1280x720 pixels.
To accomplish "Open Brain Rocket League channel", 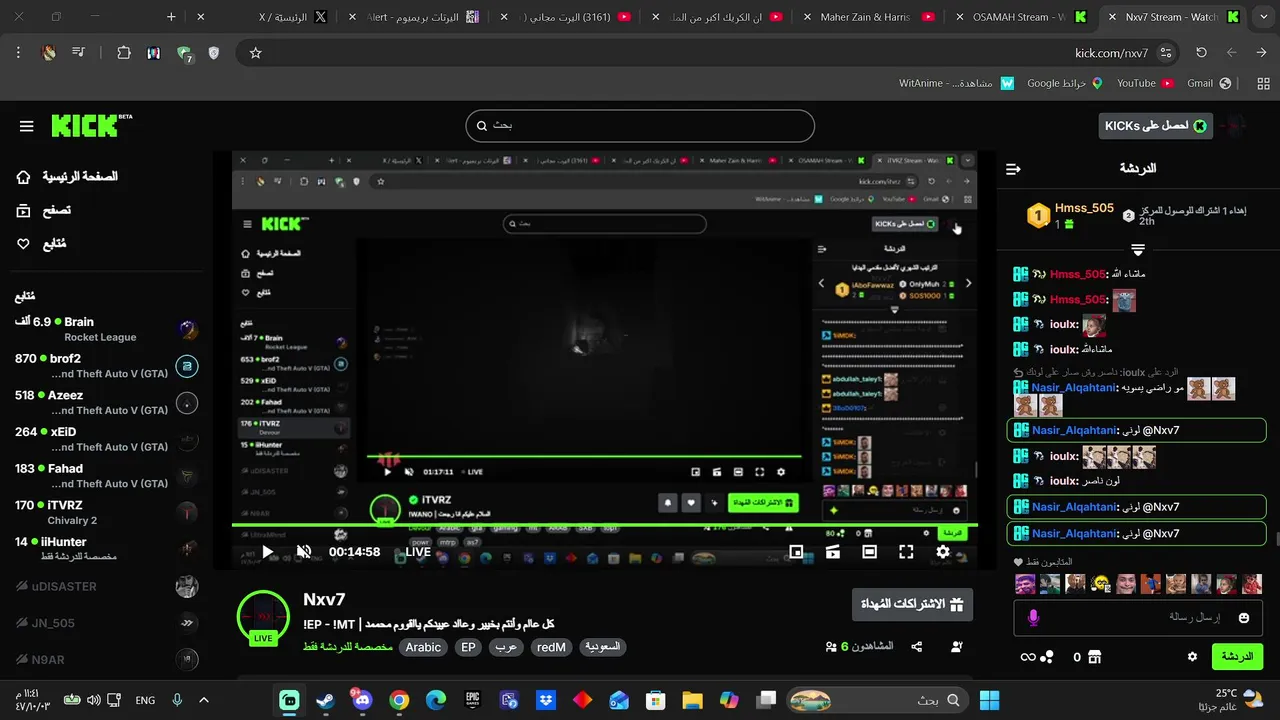I will (106, 329).
